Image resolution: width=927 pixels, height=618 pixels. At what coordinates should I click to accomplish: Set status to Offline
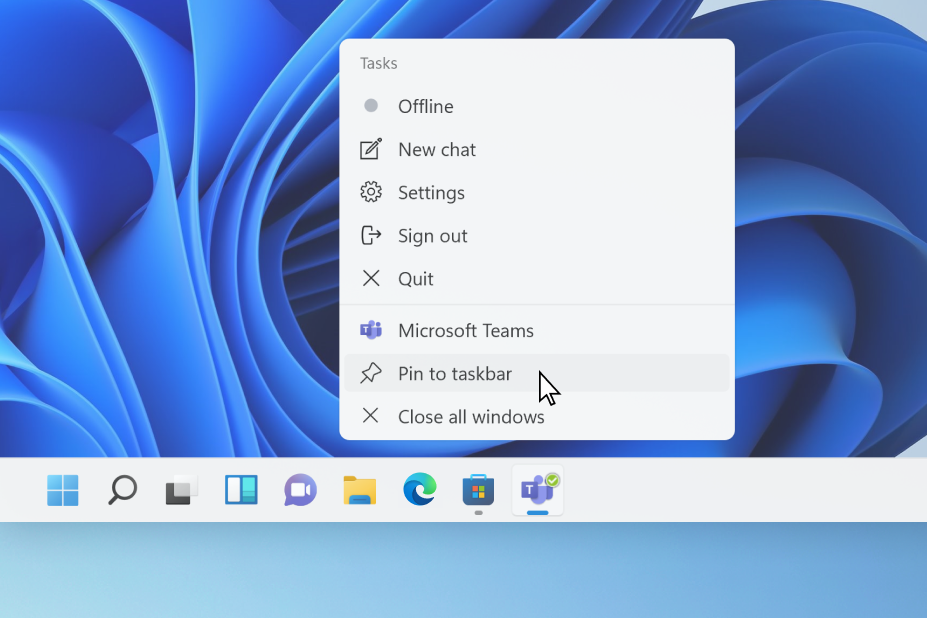pyautogui.click(x=537, y=106)
